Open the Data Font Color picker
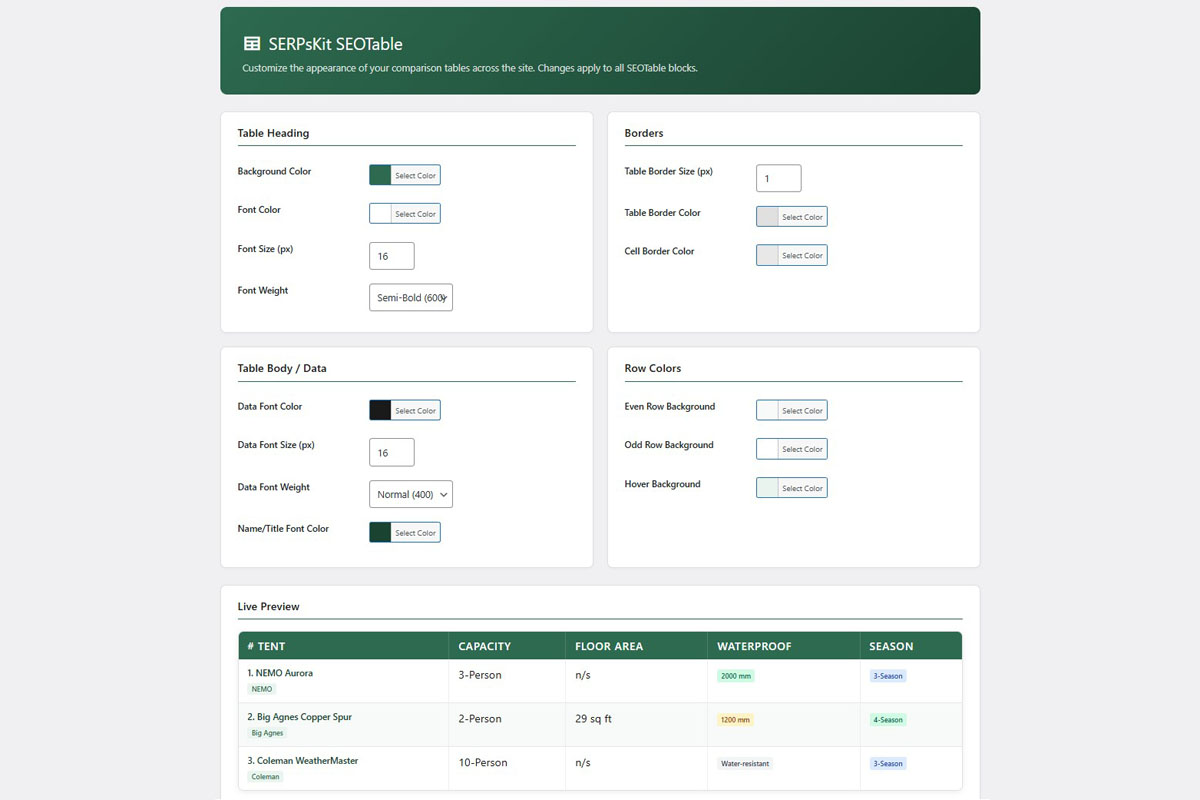The height and width of the screenshot is (800, 1200). [x=404, y=409]
